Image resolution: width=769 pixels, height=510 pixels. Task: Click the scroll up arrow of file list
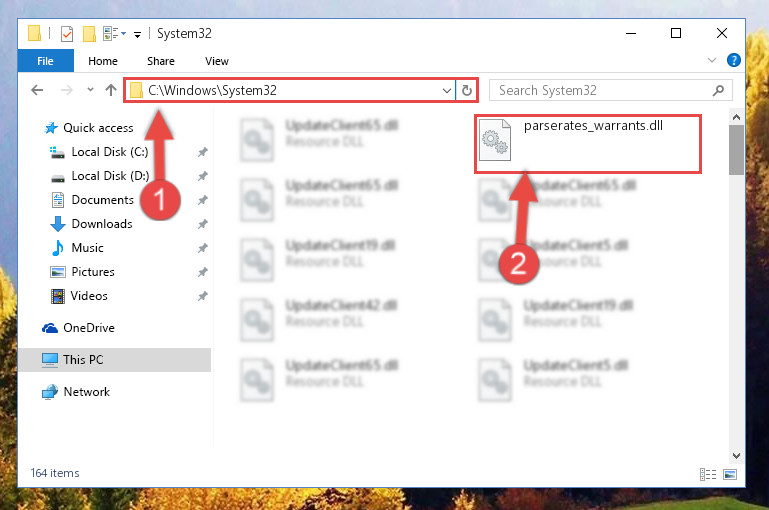coord(736,117)
